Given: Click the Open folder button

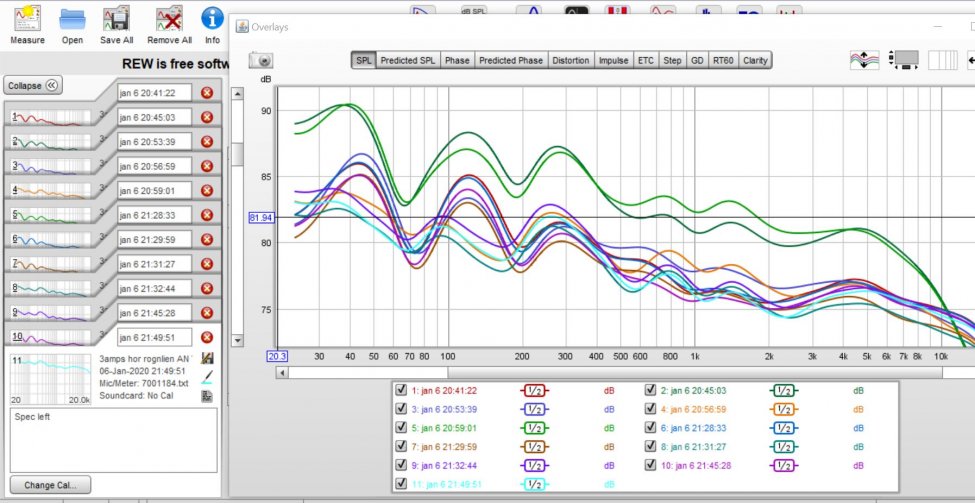Looking at the screenshot, I should [72, 18].
